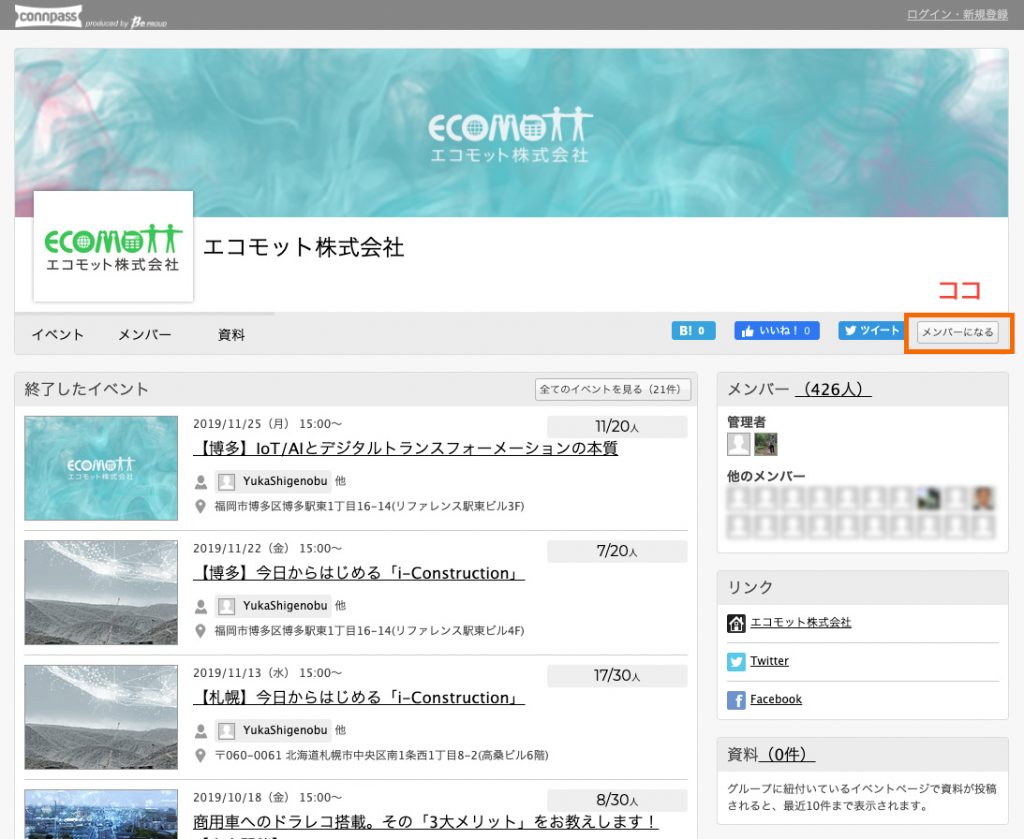
Task: Click the thumbnail of the 10/18 event
Action: [101, 814]
